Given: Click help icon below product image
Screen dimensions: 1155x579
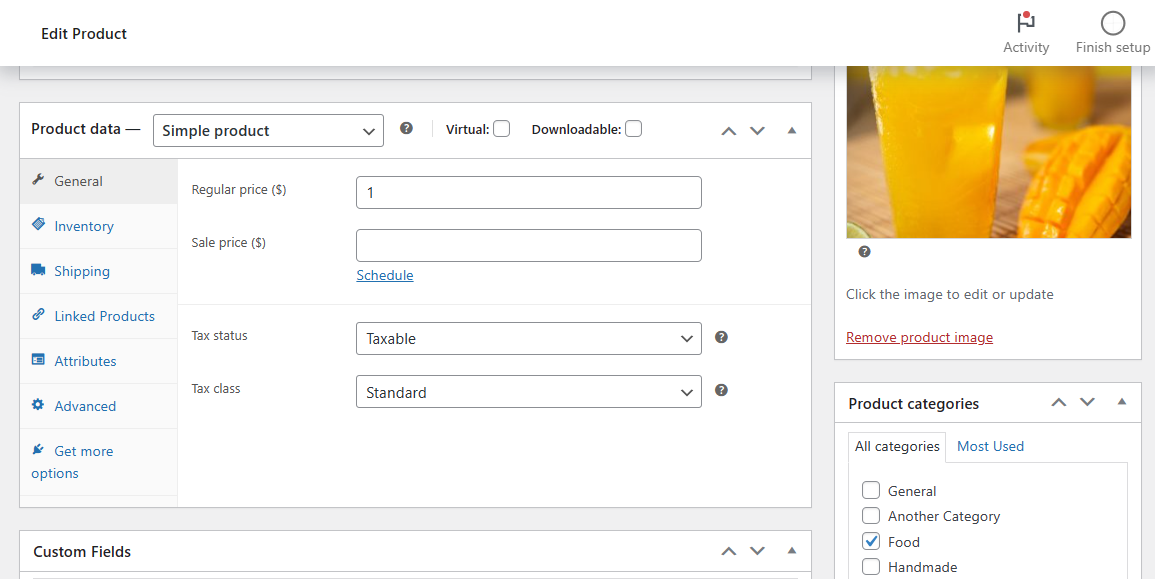Looking at the screenshot, I should click(864, 251).
